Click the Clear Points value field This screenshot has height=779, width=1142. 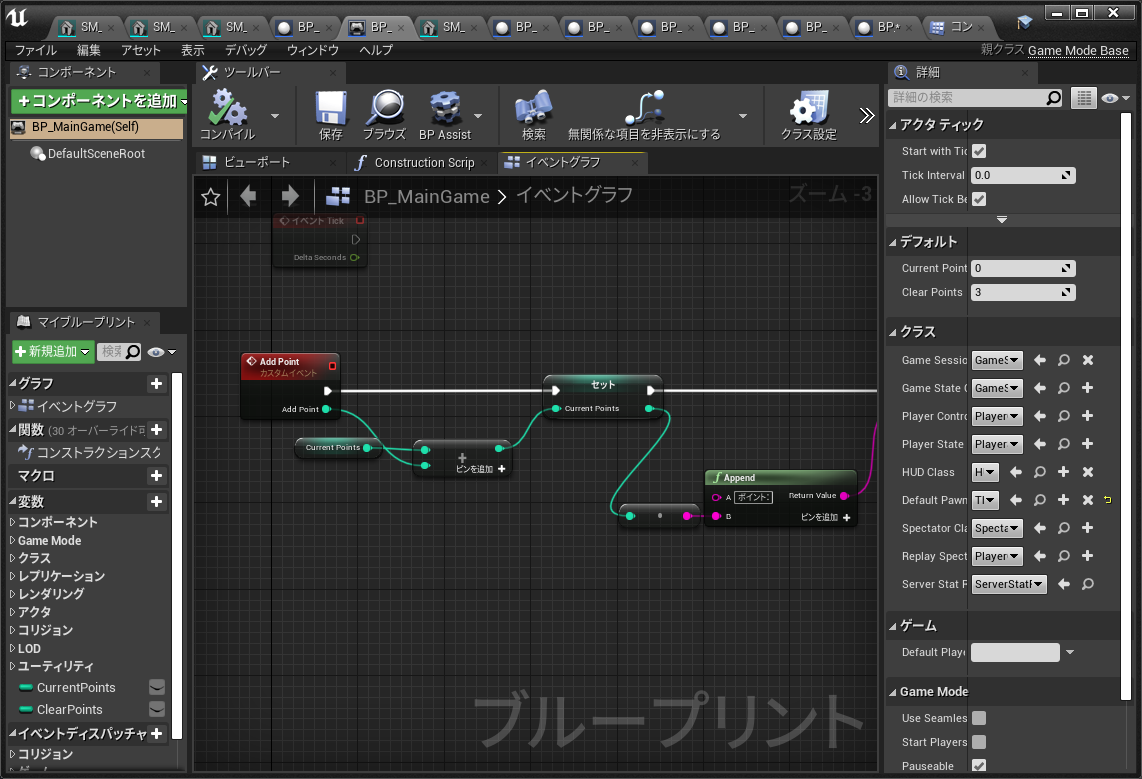point(1023,292)
